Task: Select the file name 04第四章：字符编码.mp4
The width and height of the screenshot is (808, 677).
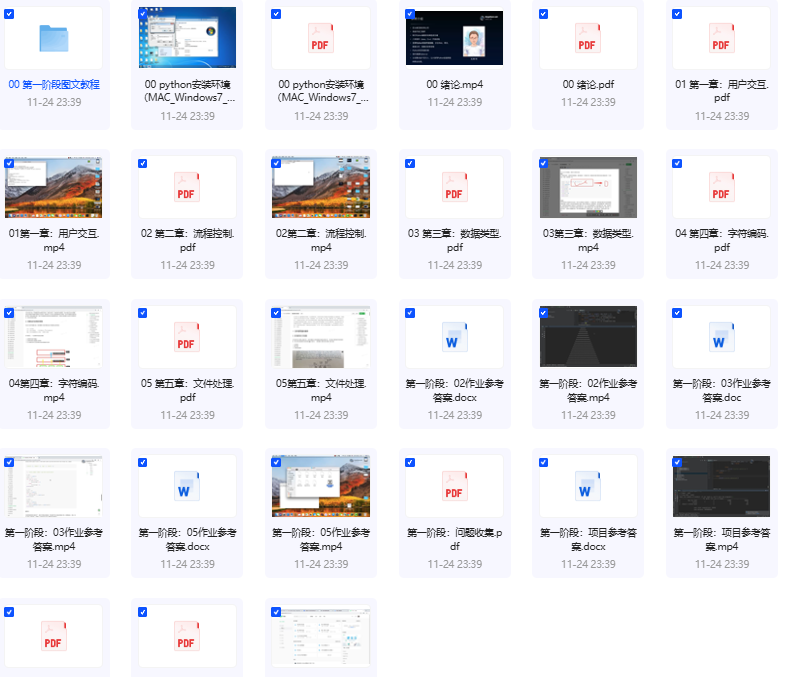Action: tap(54, 390)
